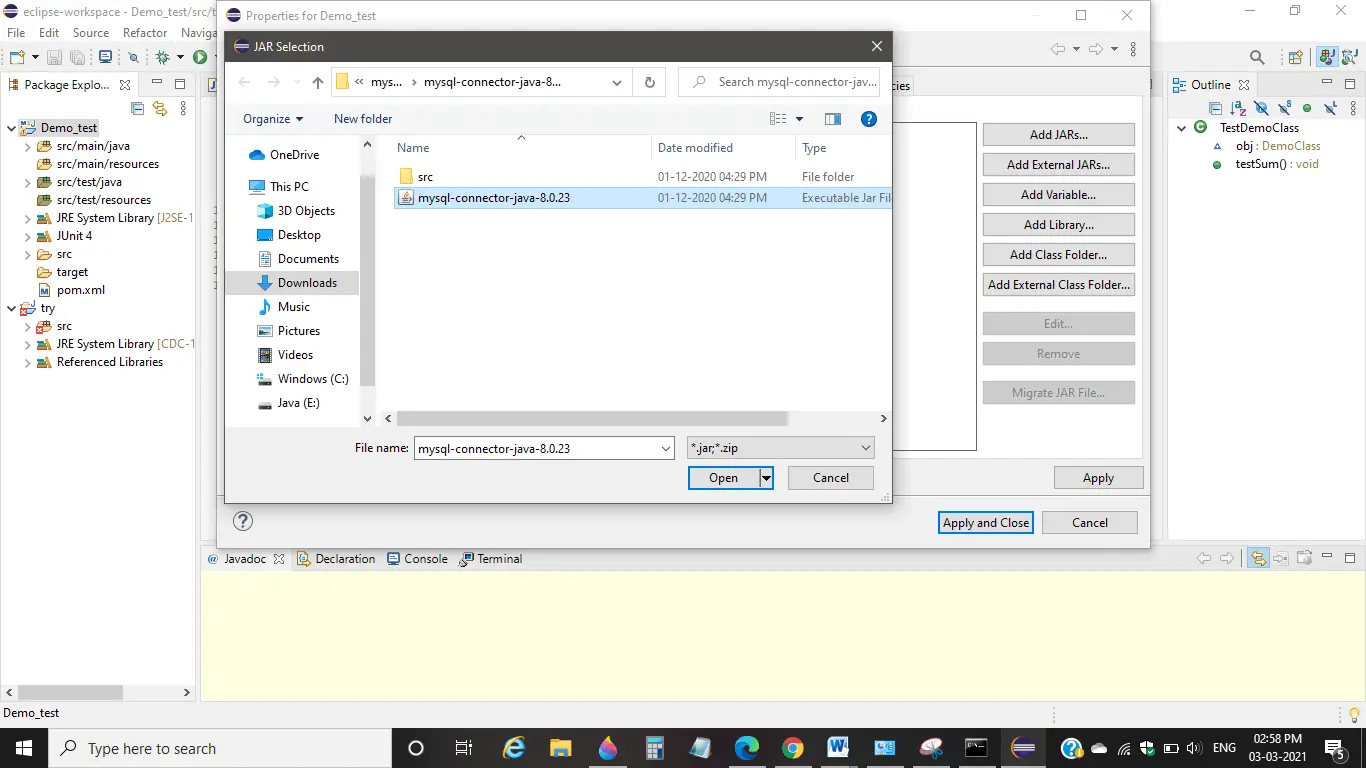Open Package Explorer view menu (three dots)
This screenshot has width=1366, height=768.
(182, 108)
